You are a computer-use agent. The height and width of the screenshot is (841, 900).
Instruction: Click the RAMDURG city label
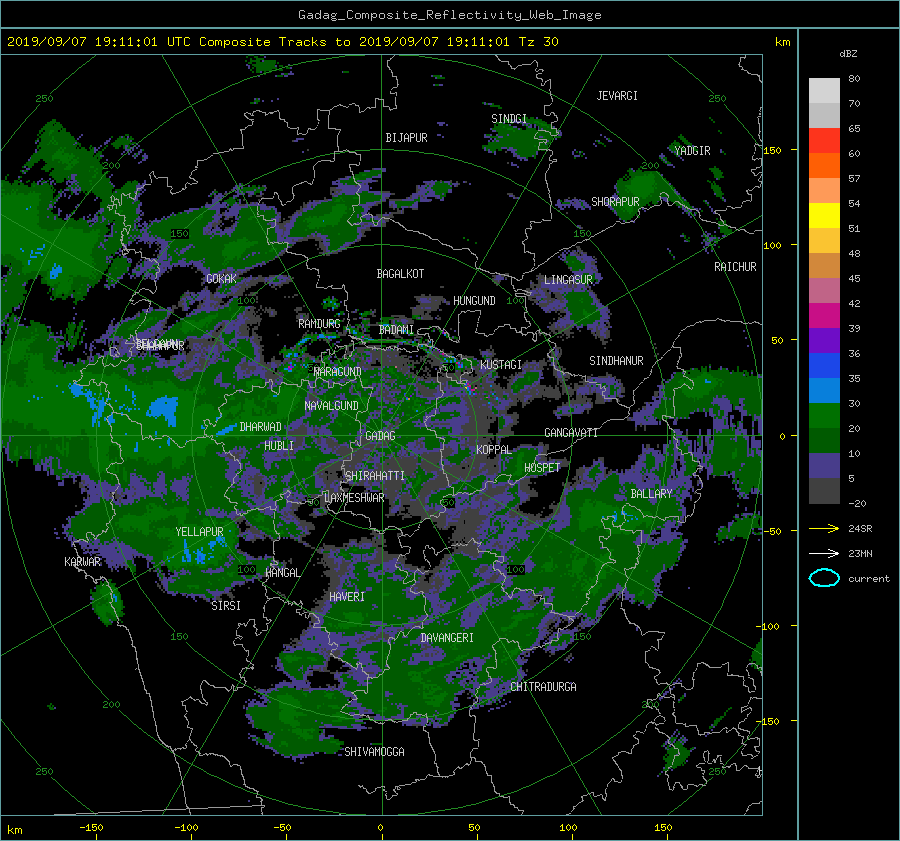[319, 324]
